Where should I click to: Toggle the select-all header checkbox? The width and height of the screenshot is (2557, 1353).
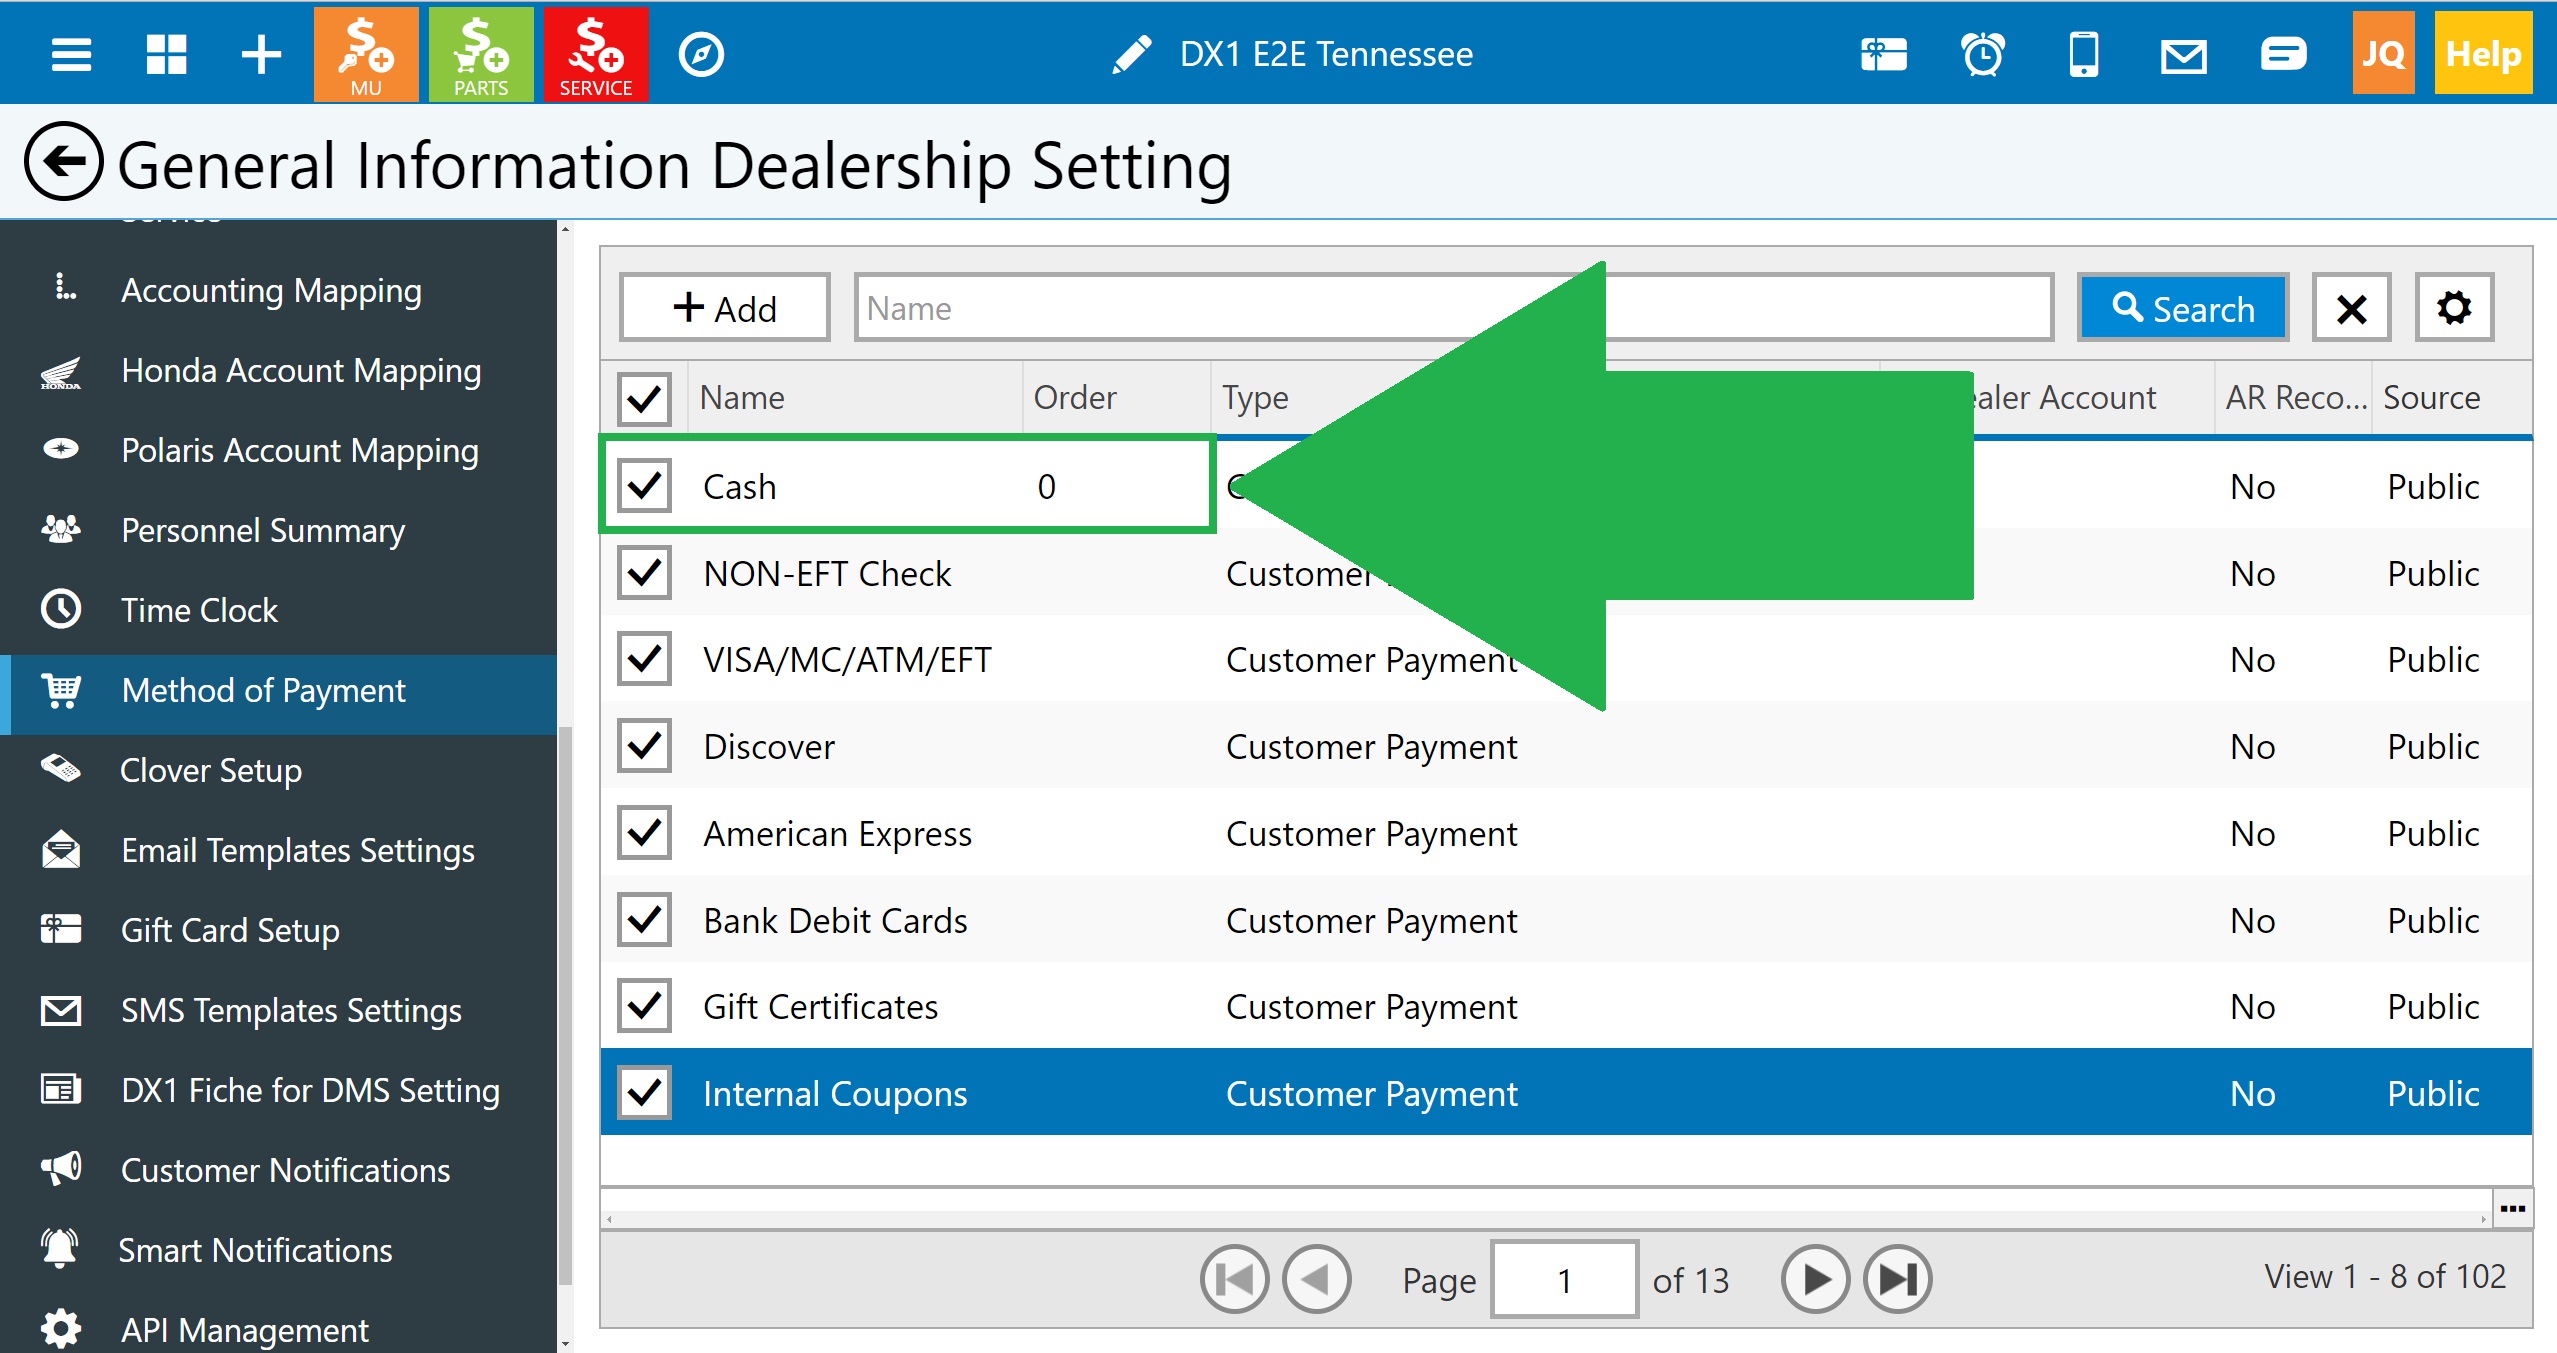644,398
